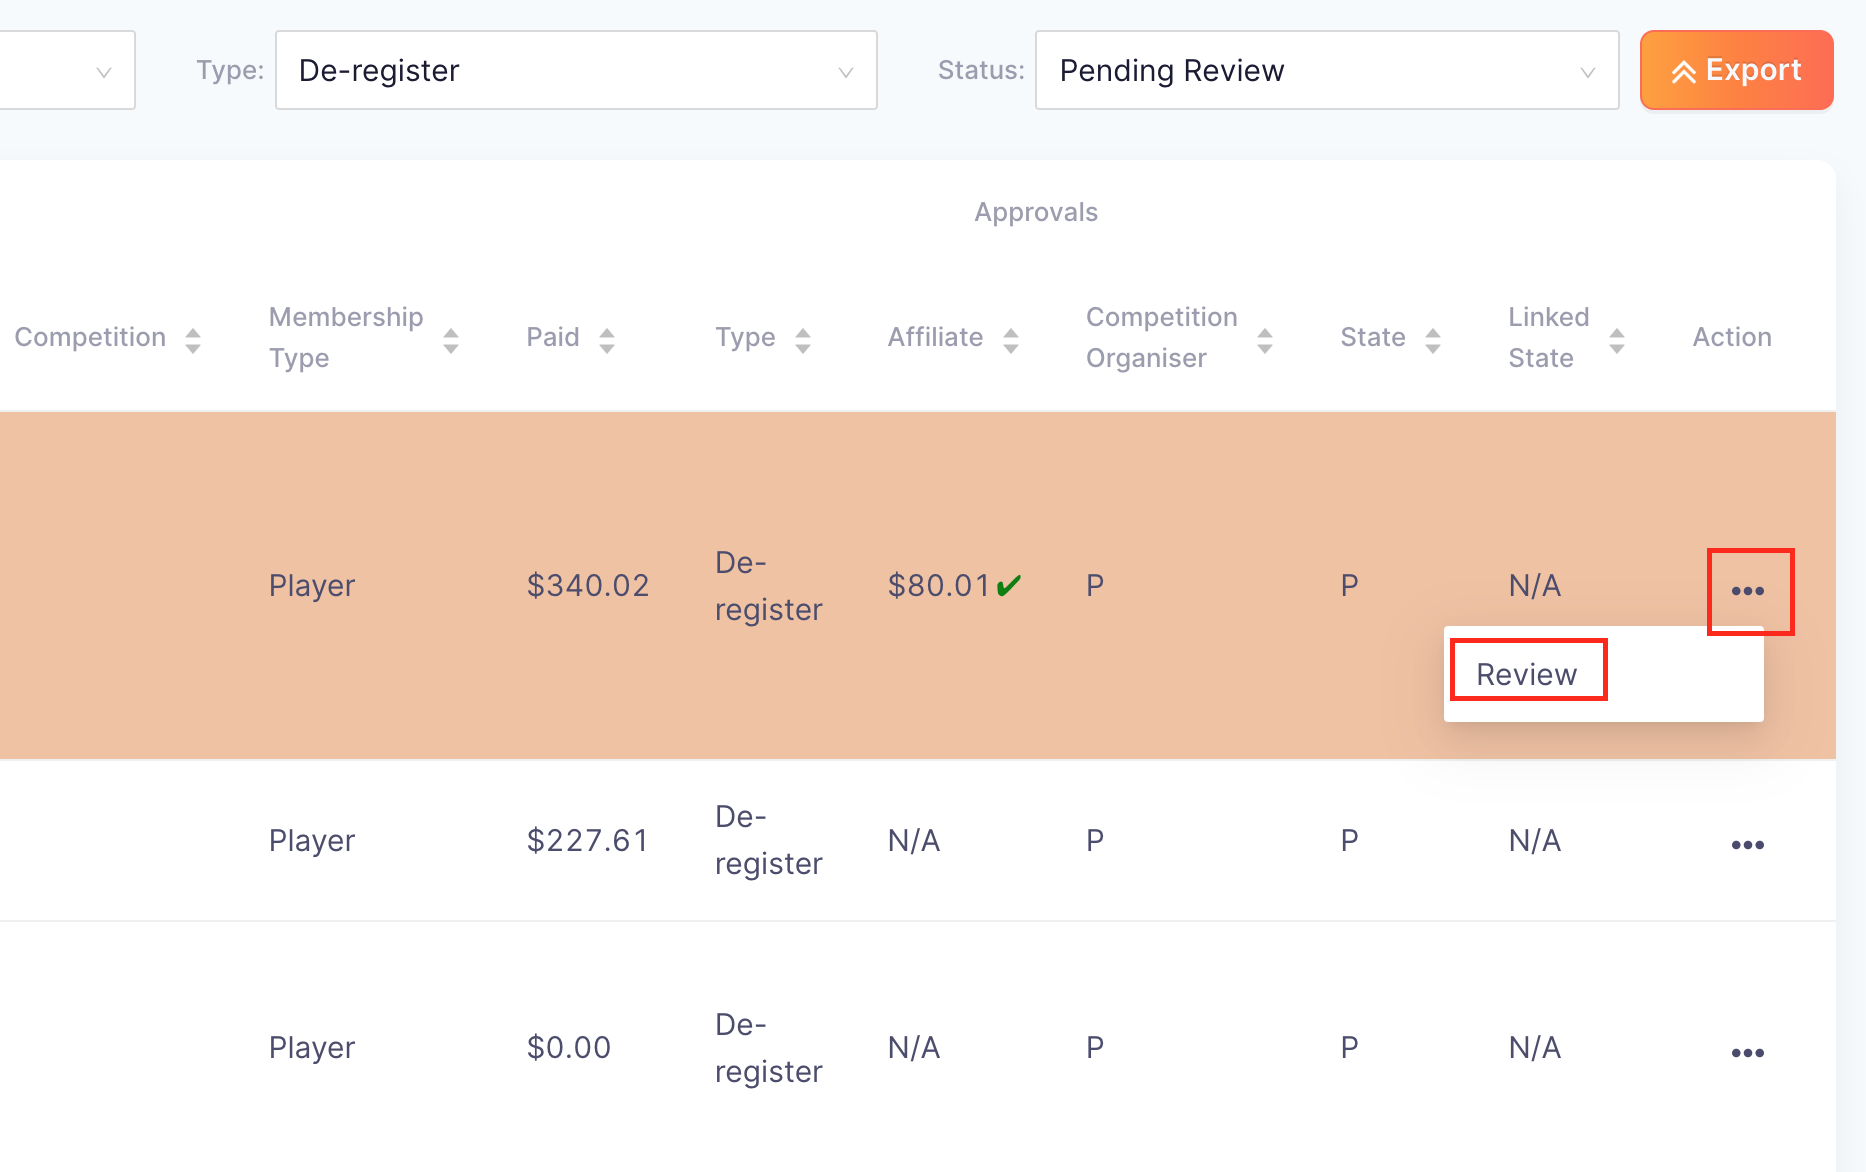Sort by Membership Type column
The height and width of the screenshot is (1172, 1866).
[x=451, y=340]
